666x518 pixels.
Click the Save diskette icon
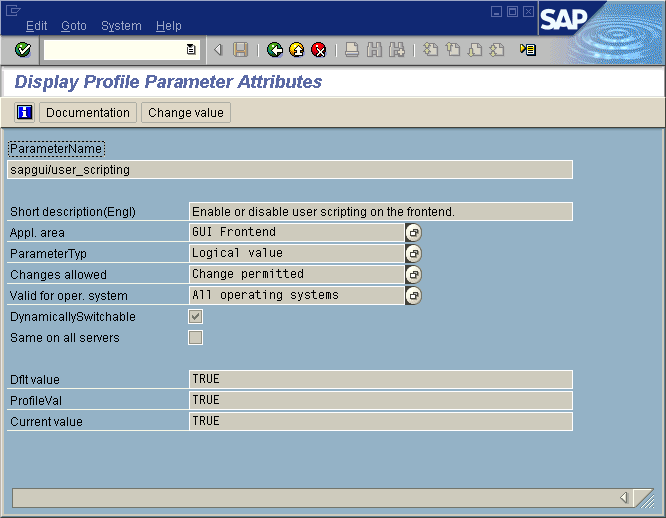(x=240, y=50)
